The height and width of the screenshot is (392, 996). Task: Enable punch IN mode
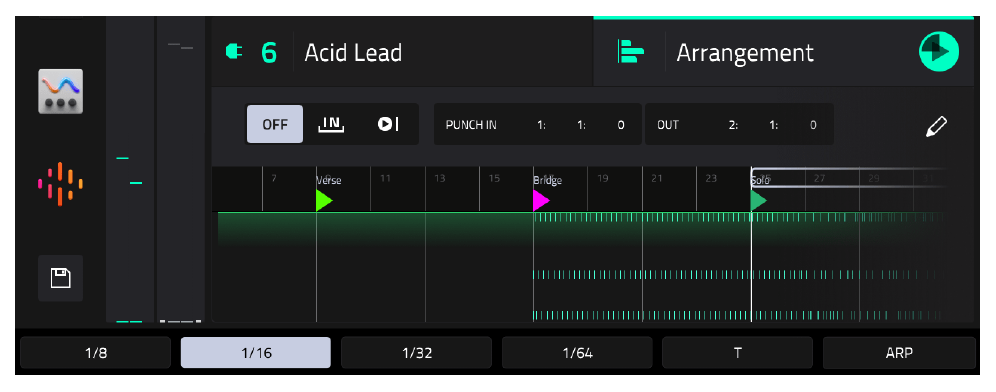[331, 124]
